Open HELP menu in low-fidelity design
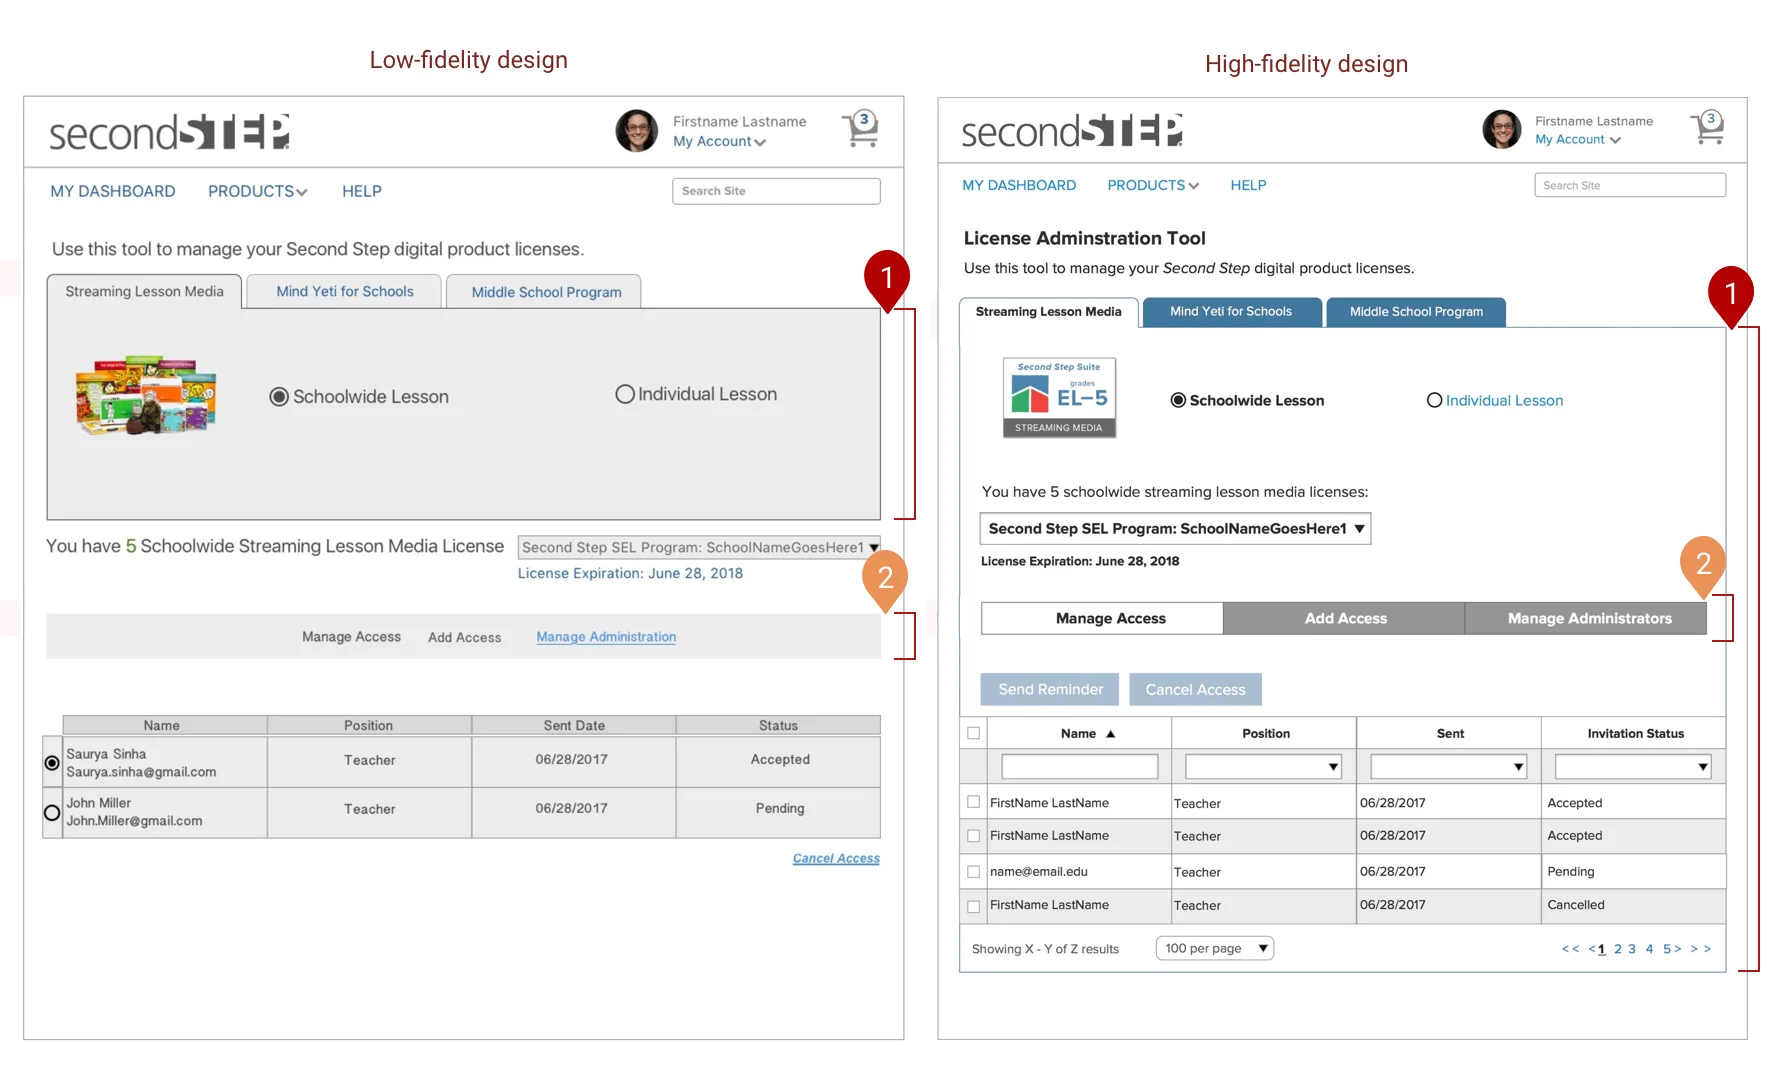 click(362, 191)
